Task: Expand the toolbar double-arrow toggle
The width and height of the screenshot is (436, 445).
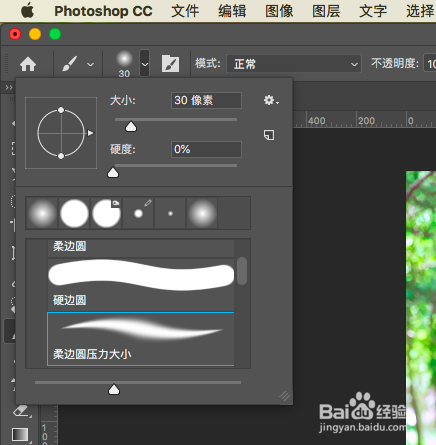Action: [9, 88]
